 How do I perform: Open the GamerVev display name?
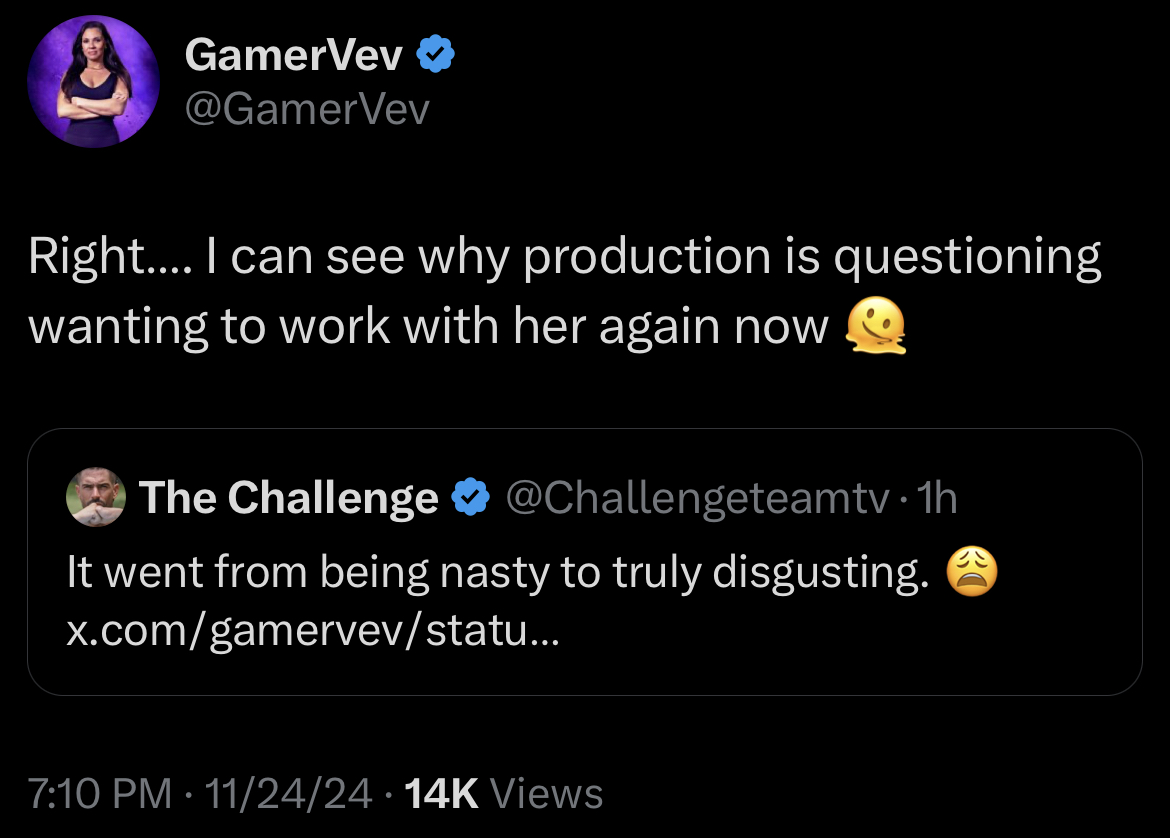(x=293, y=54)
